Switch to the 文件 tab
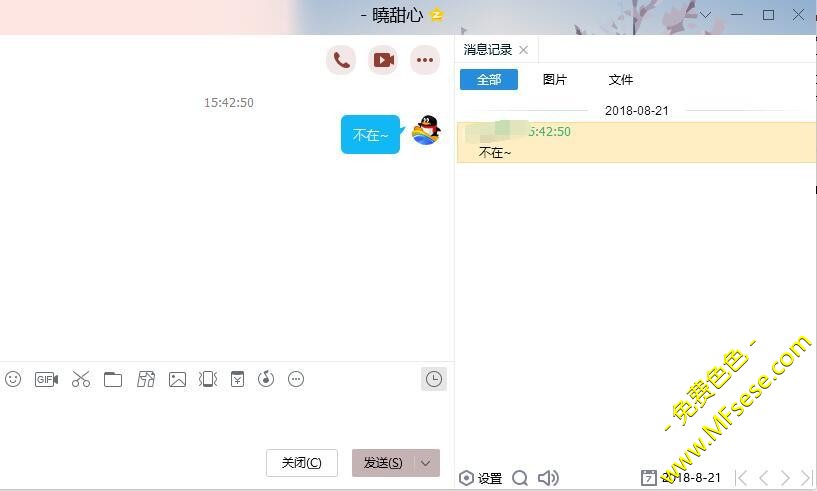Viewport: 817px width, 491px height. [x=621, y=80]
